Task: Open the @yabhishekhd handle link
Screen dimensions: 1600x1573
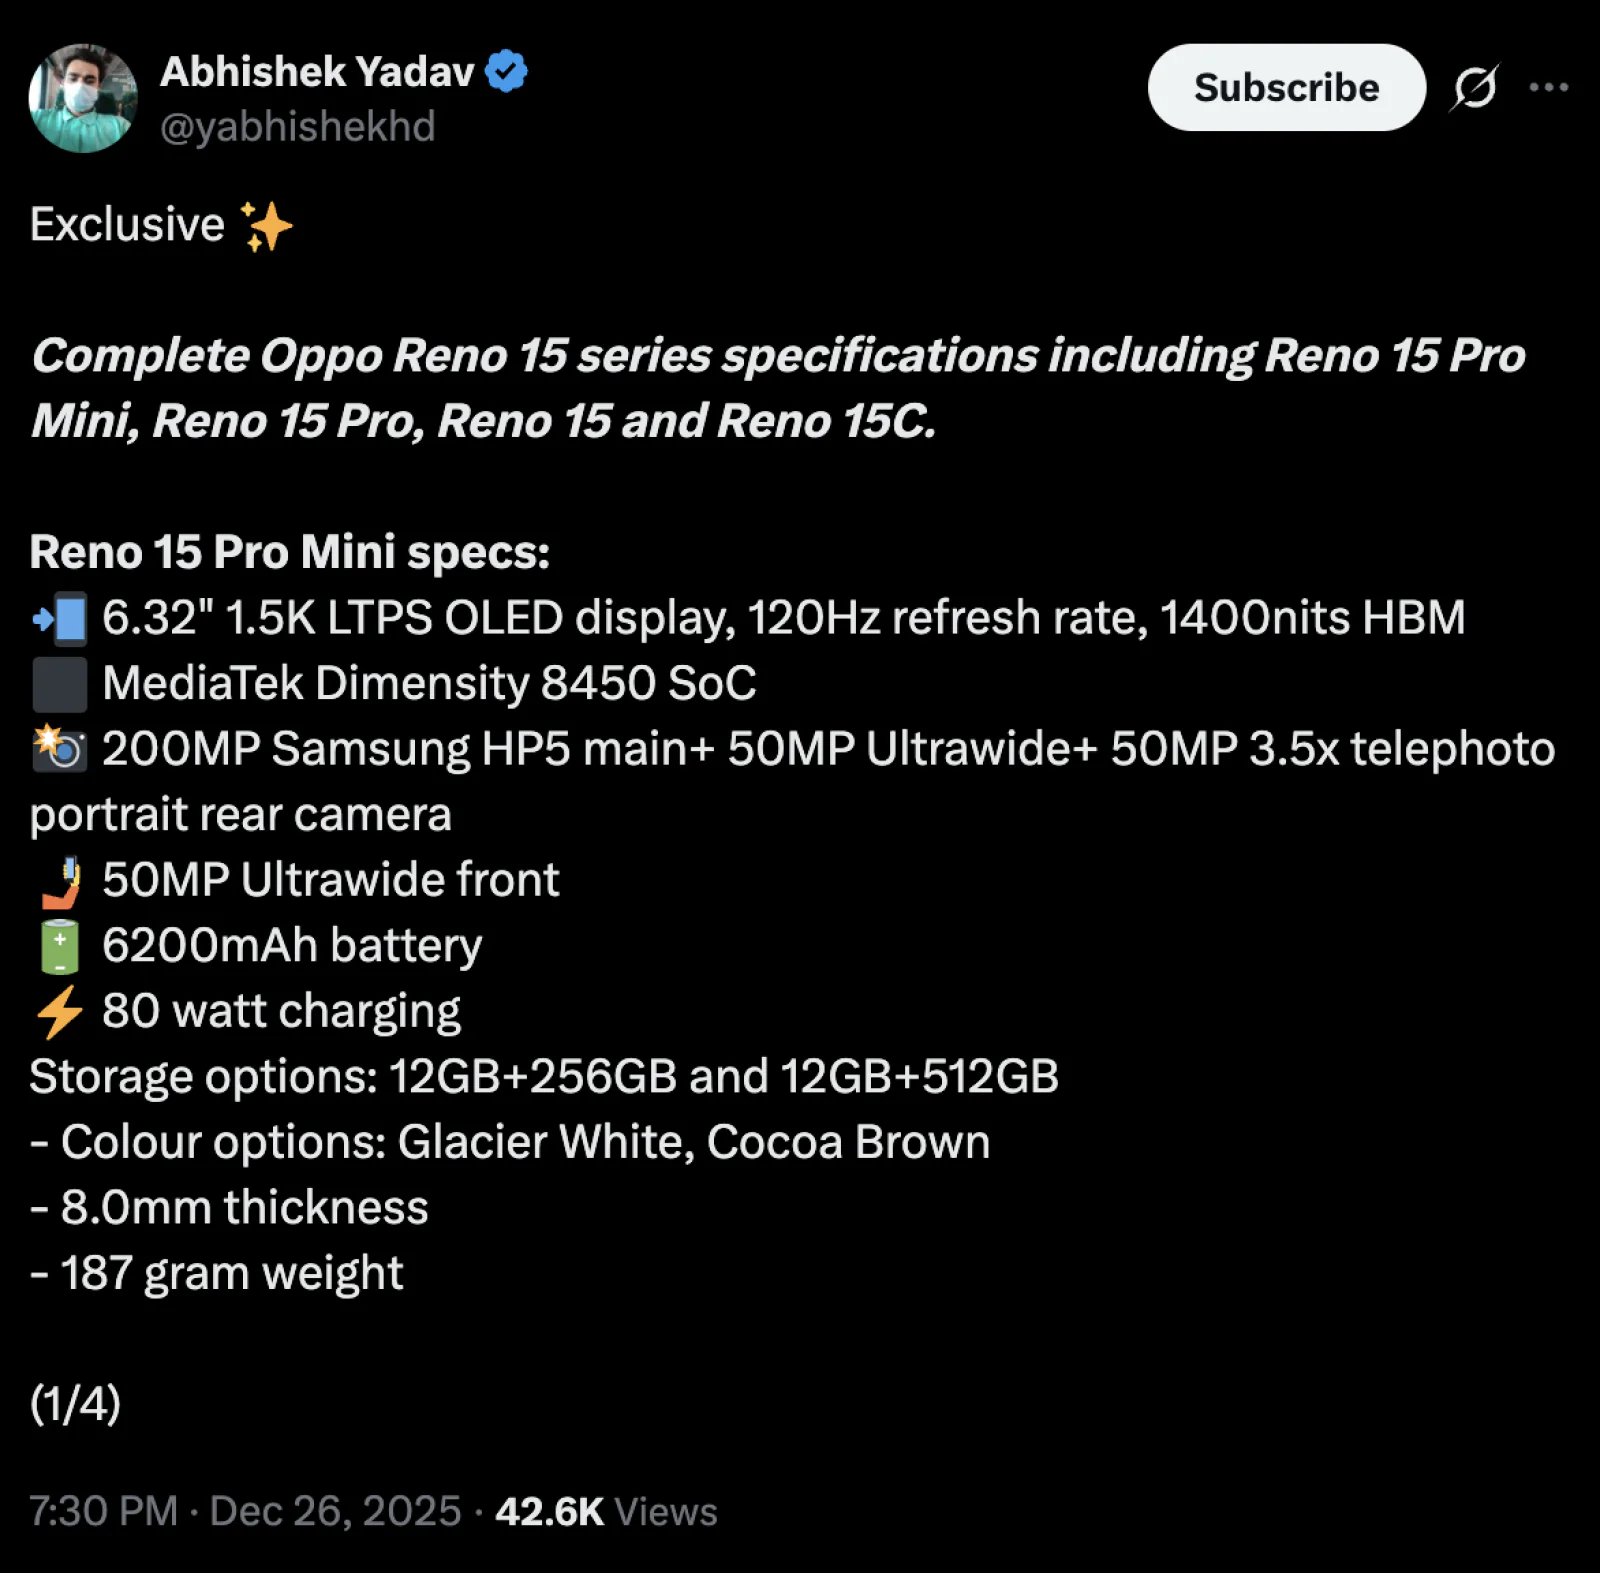Action: 300,126
